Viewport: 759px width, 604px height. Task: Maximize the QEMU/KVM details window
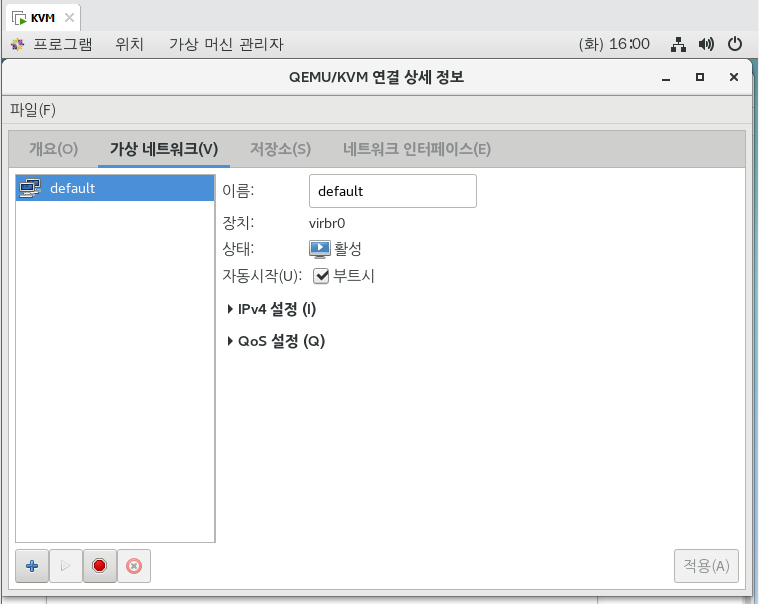700,77
